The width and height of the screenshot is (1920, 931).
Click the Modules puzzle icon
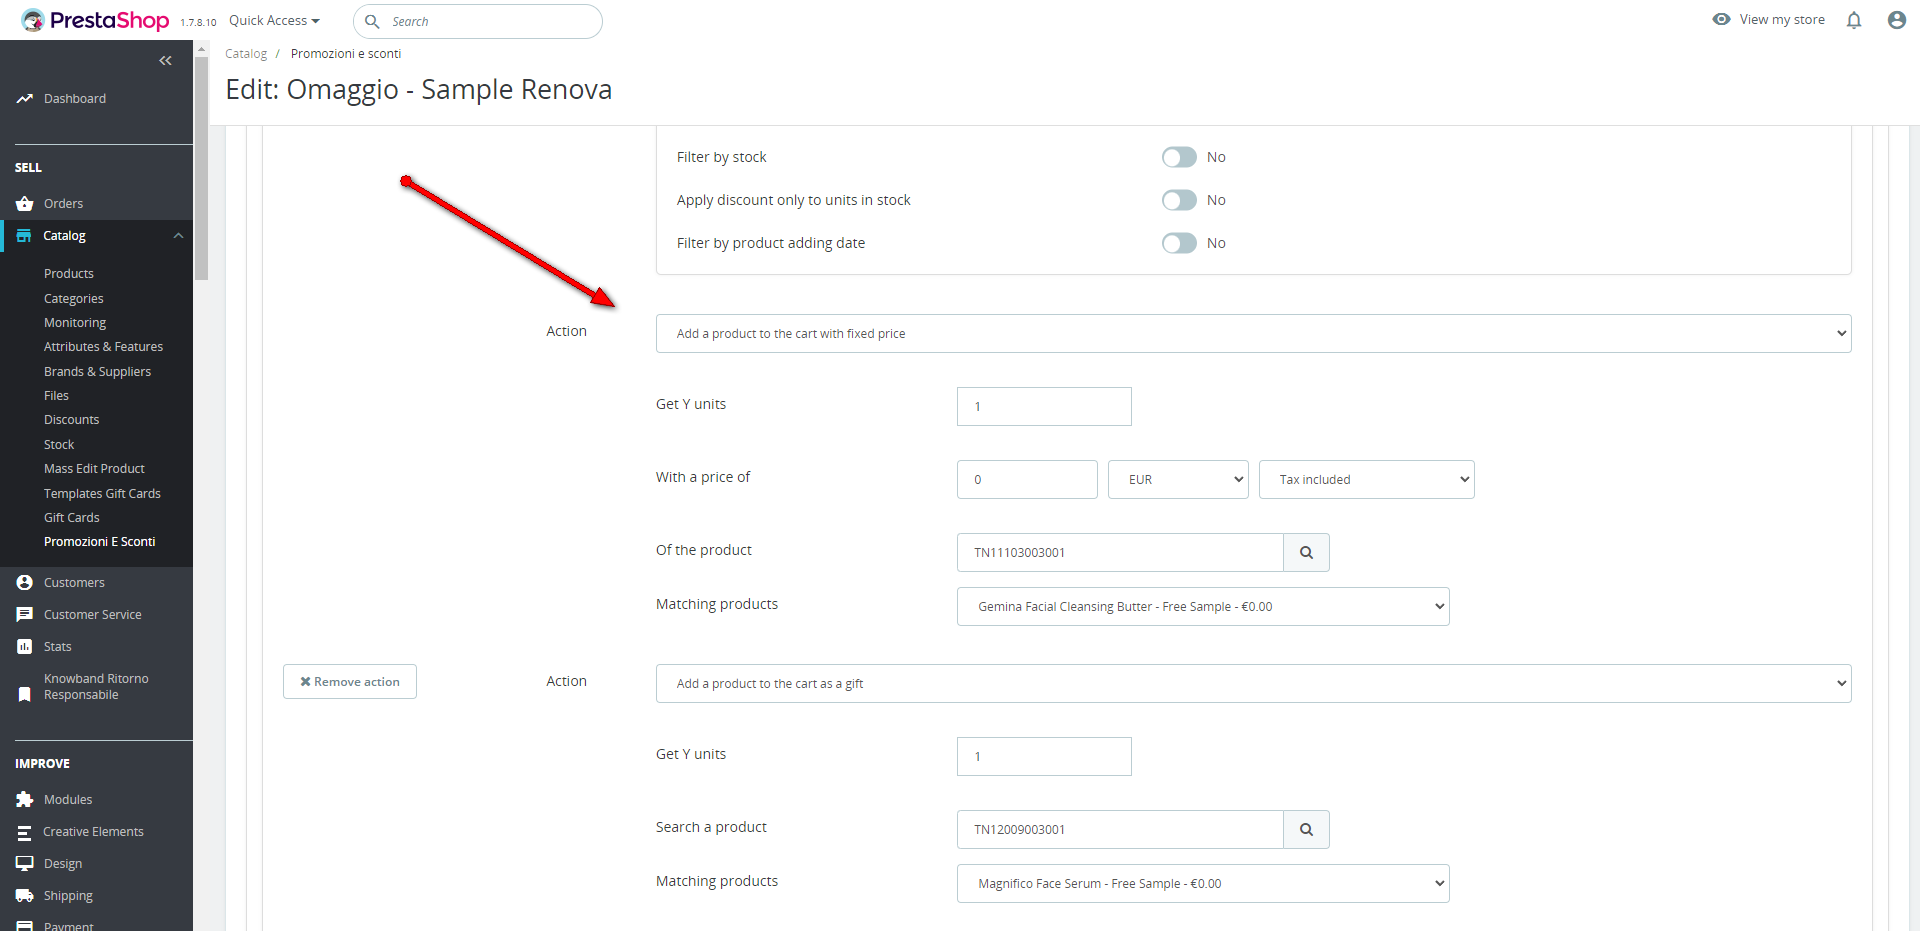click(x=25, y=800)
